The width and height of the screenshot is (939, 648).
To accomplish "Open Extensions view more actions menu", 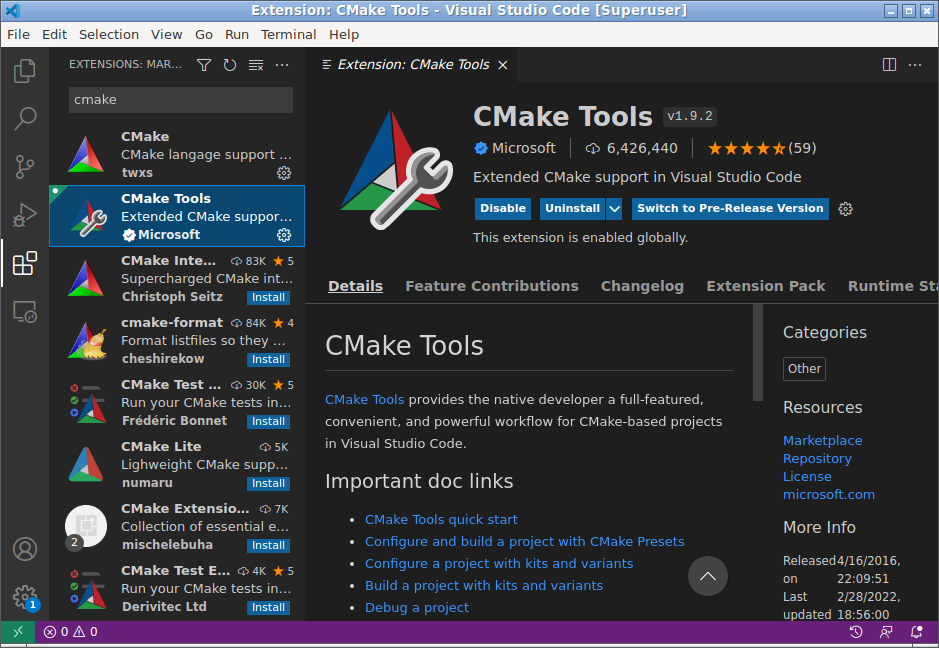I will point(282,65).
